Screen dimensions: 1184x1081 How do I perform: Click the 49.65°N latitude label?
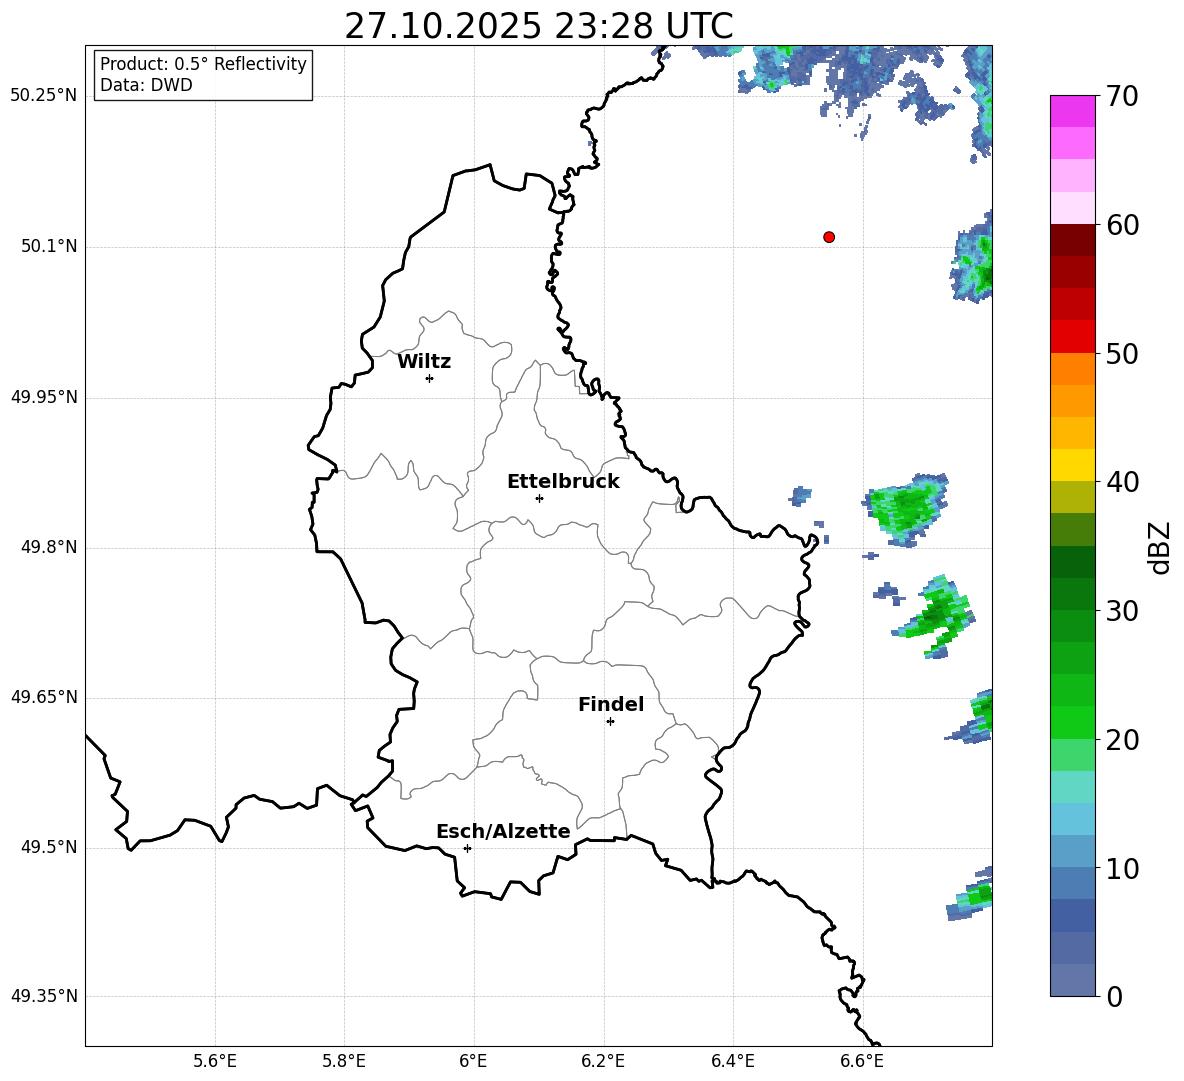(44, 697)
